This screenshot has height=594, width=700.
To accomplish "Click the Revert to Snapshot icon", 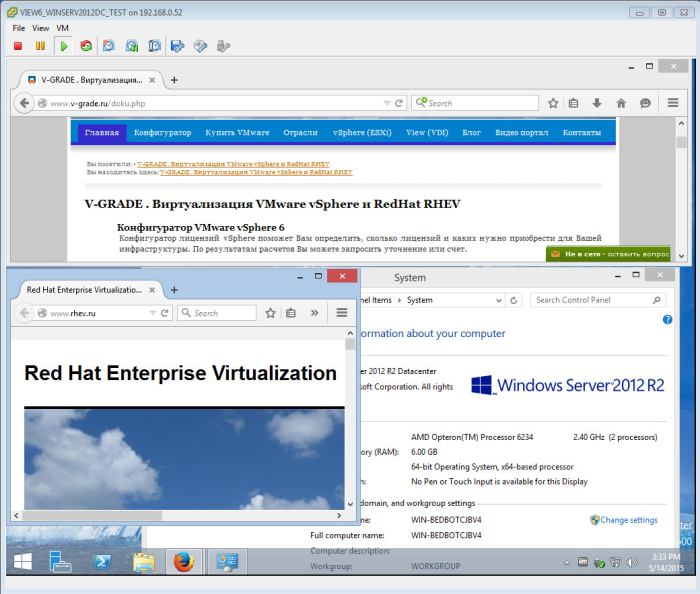I will coord(132,46).
